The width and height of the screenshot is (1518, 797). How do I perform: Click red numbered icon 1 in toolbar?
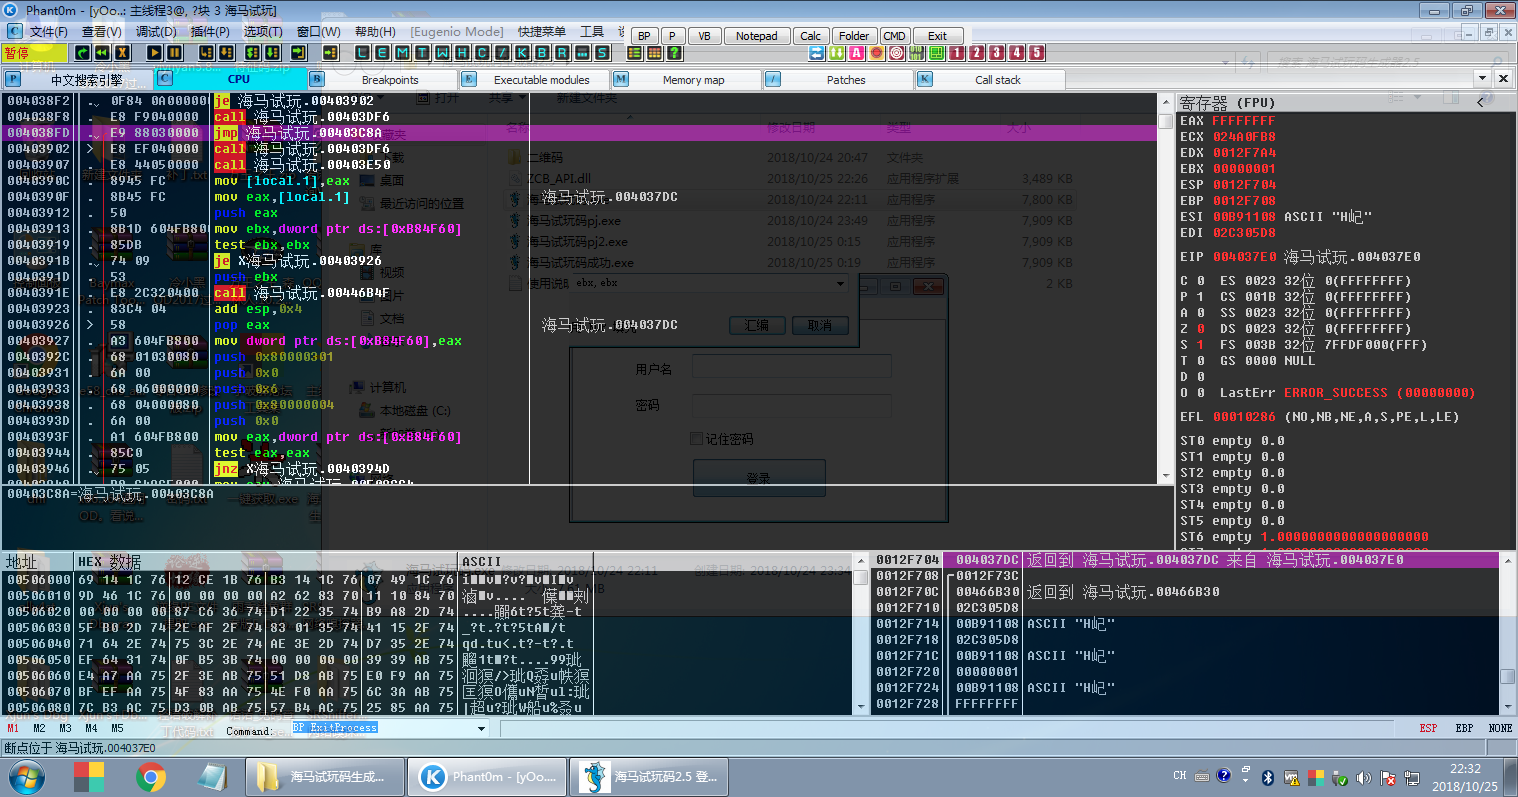(x=957, y=52)
